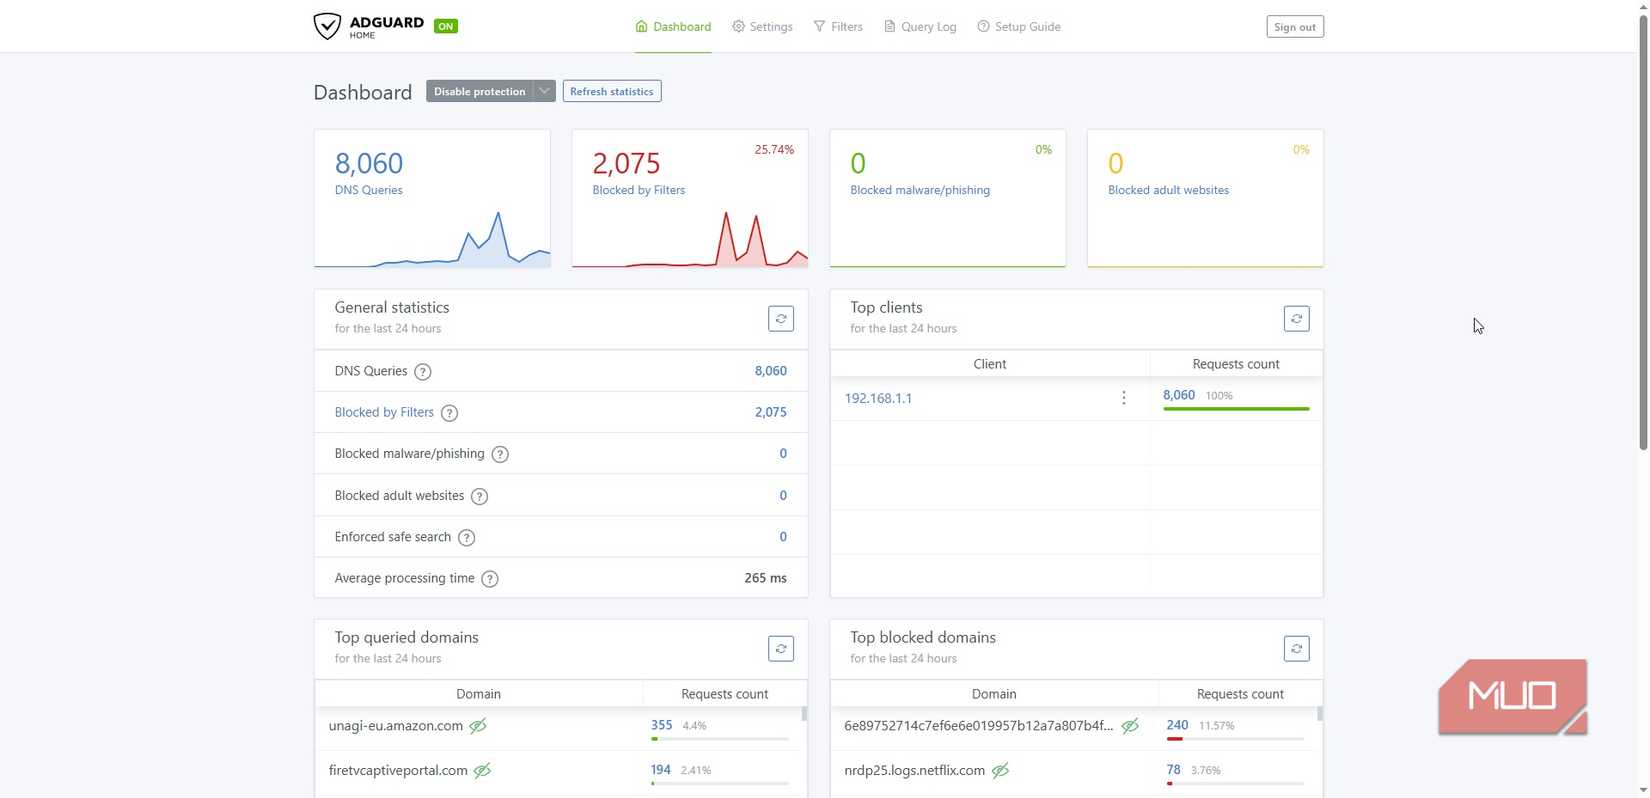The height and width of the screenshot is (798, 1650).
Task: Click the Blocked adult websites card
Action: pyautogui.click(x=1205, y=198)
